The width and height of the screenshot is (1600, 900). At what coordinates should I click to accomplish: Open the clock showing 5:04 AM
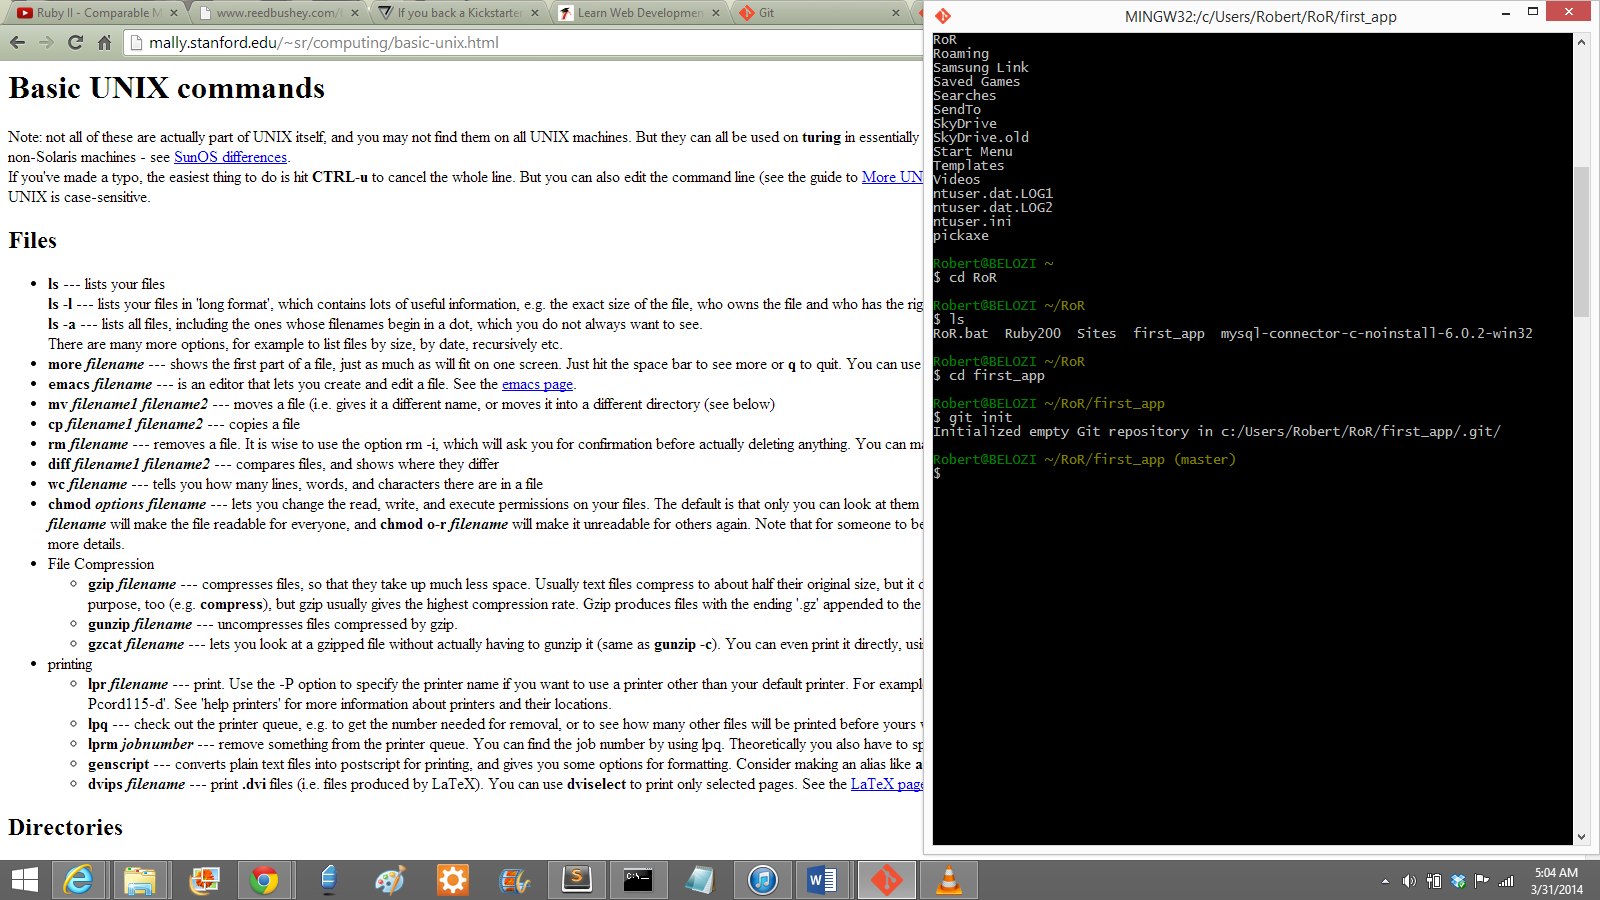click(1556, 881)
